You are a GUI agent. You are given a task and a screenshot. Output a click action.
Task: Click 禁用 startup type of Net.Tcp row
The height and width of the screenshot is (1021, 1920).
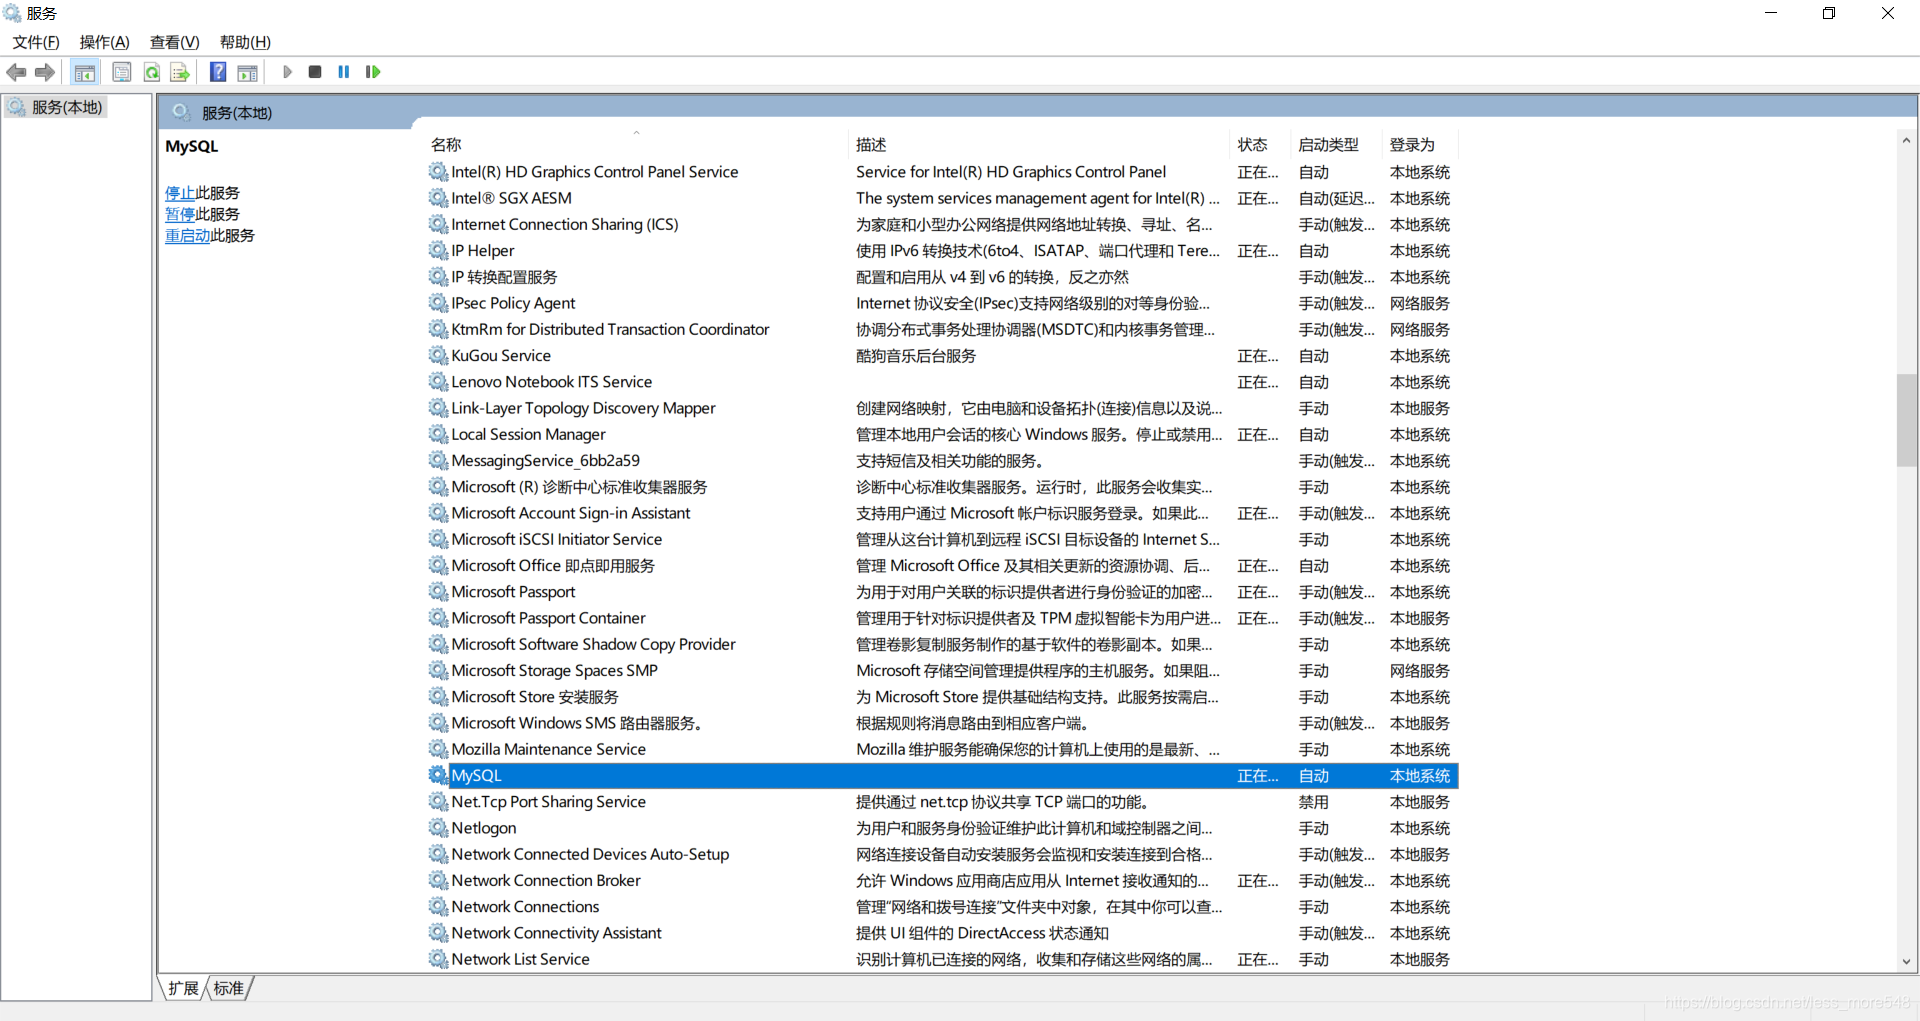pos(1313,802)
